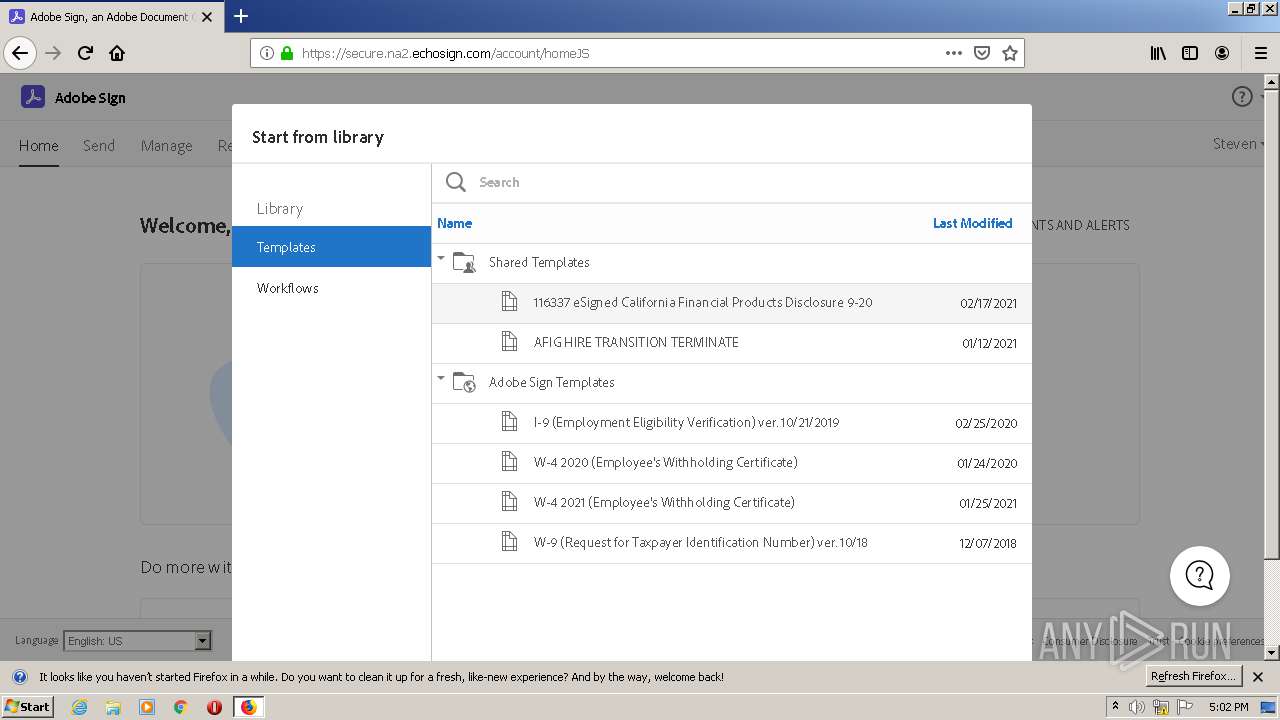Select AFIG HIRE TRANSITION TERMINATE template
This screenshot has width=1280, height=720.
[x=731, y=343]
